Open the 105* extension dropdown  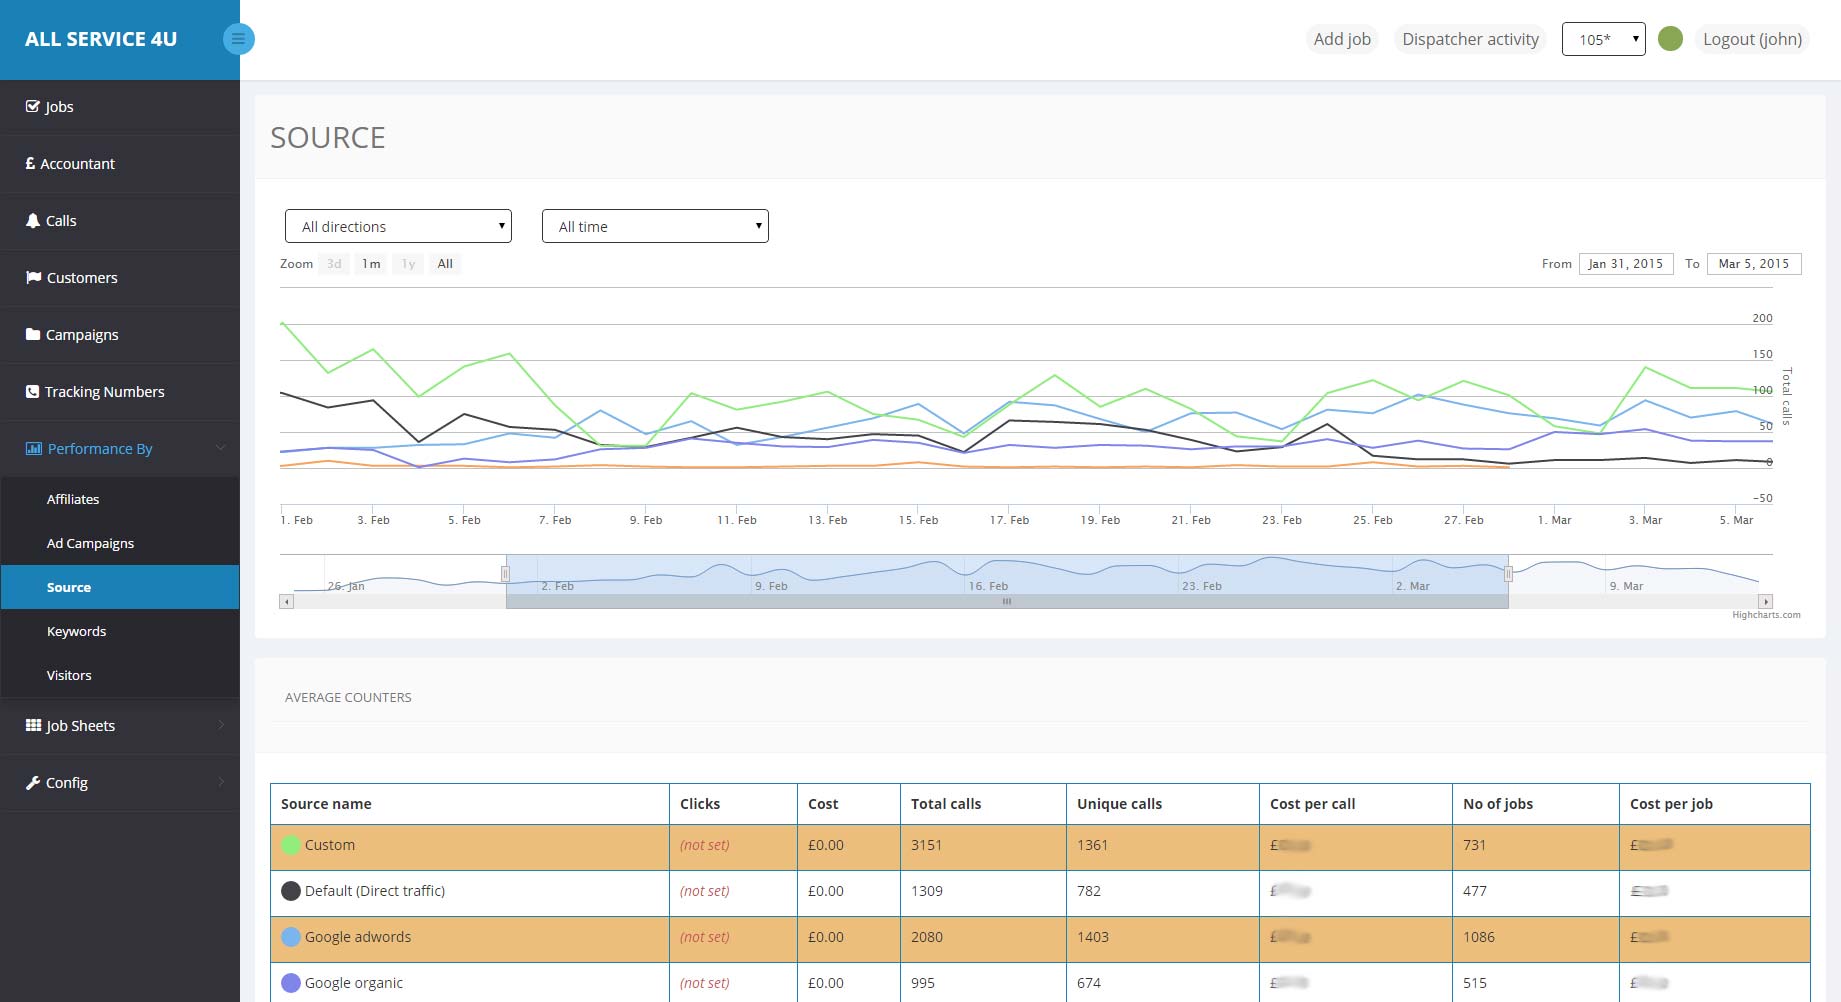point(1603,39)
